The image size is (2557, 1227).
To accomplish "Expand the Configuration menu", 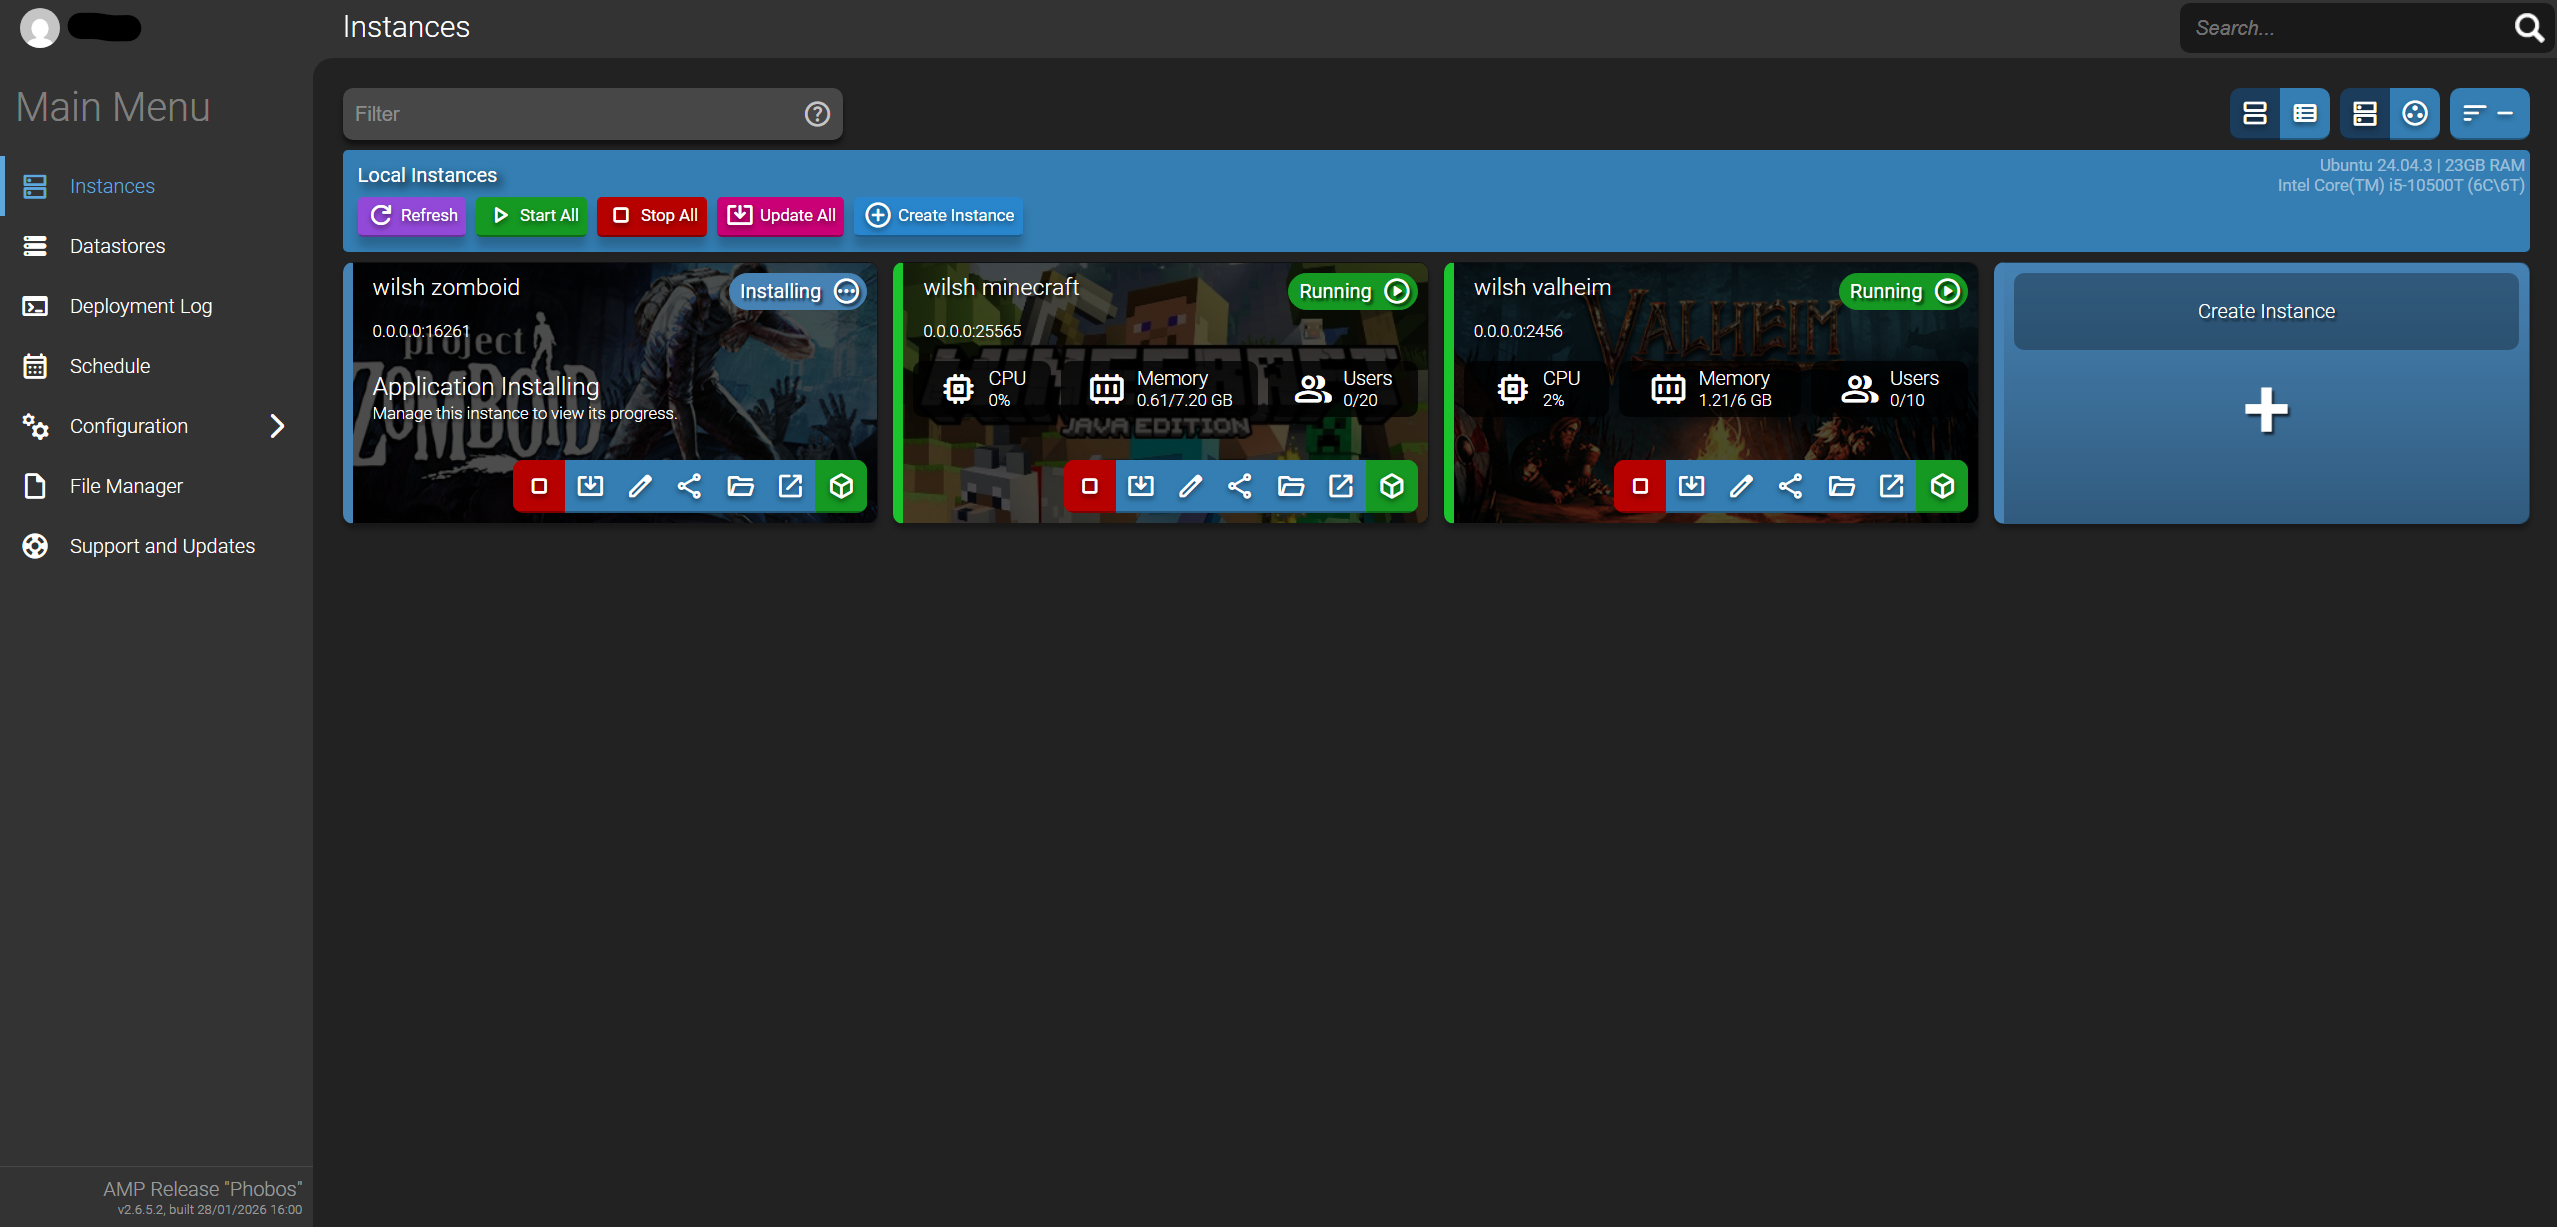I will (x=277, y=426).
